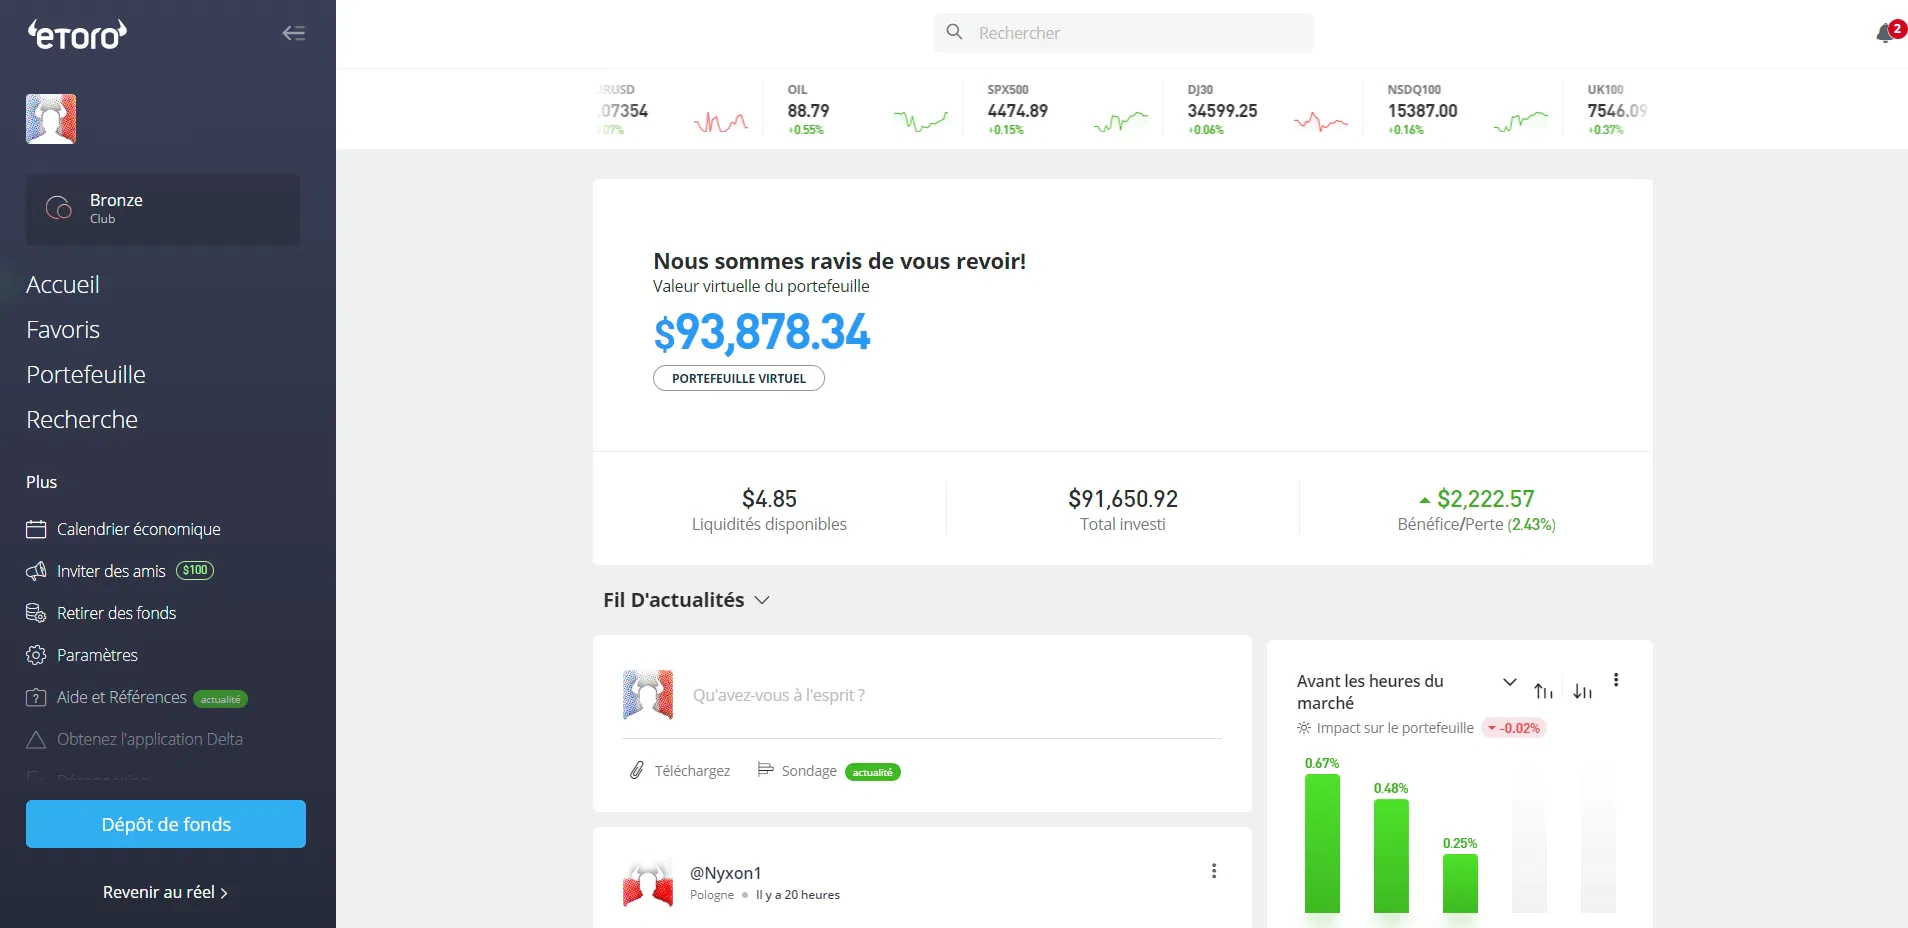Image resolution: width=1908 pixels, height=928 pixels.
Task: Open notifications bell
Action: (x=1888, y=32)
